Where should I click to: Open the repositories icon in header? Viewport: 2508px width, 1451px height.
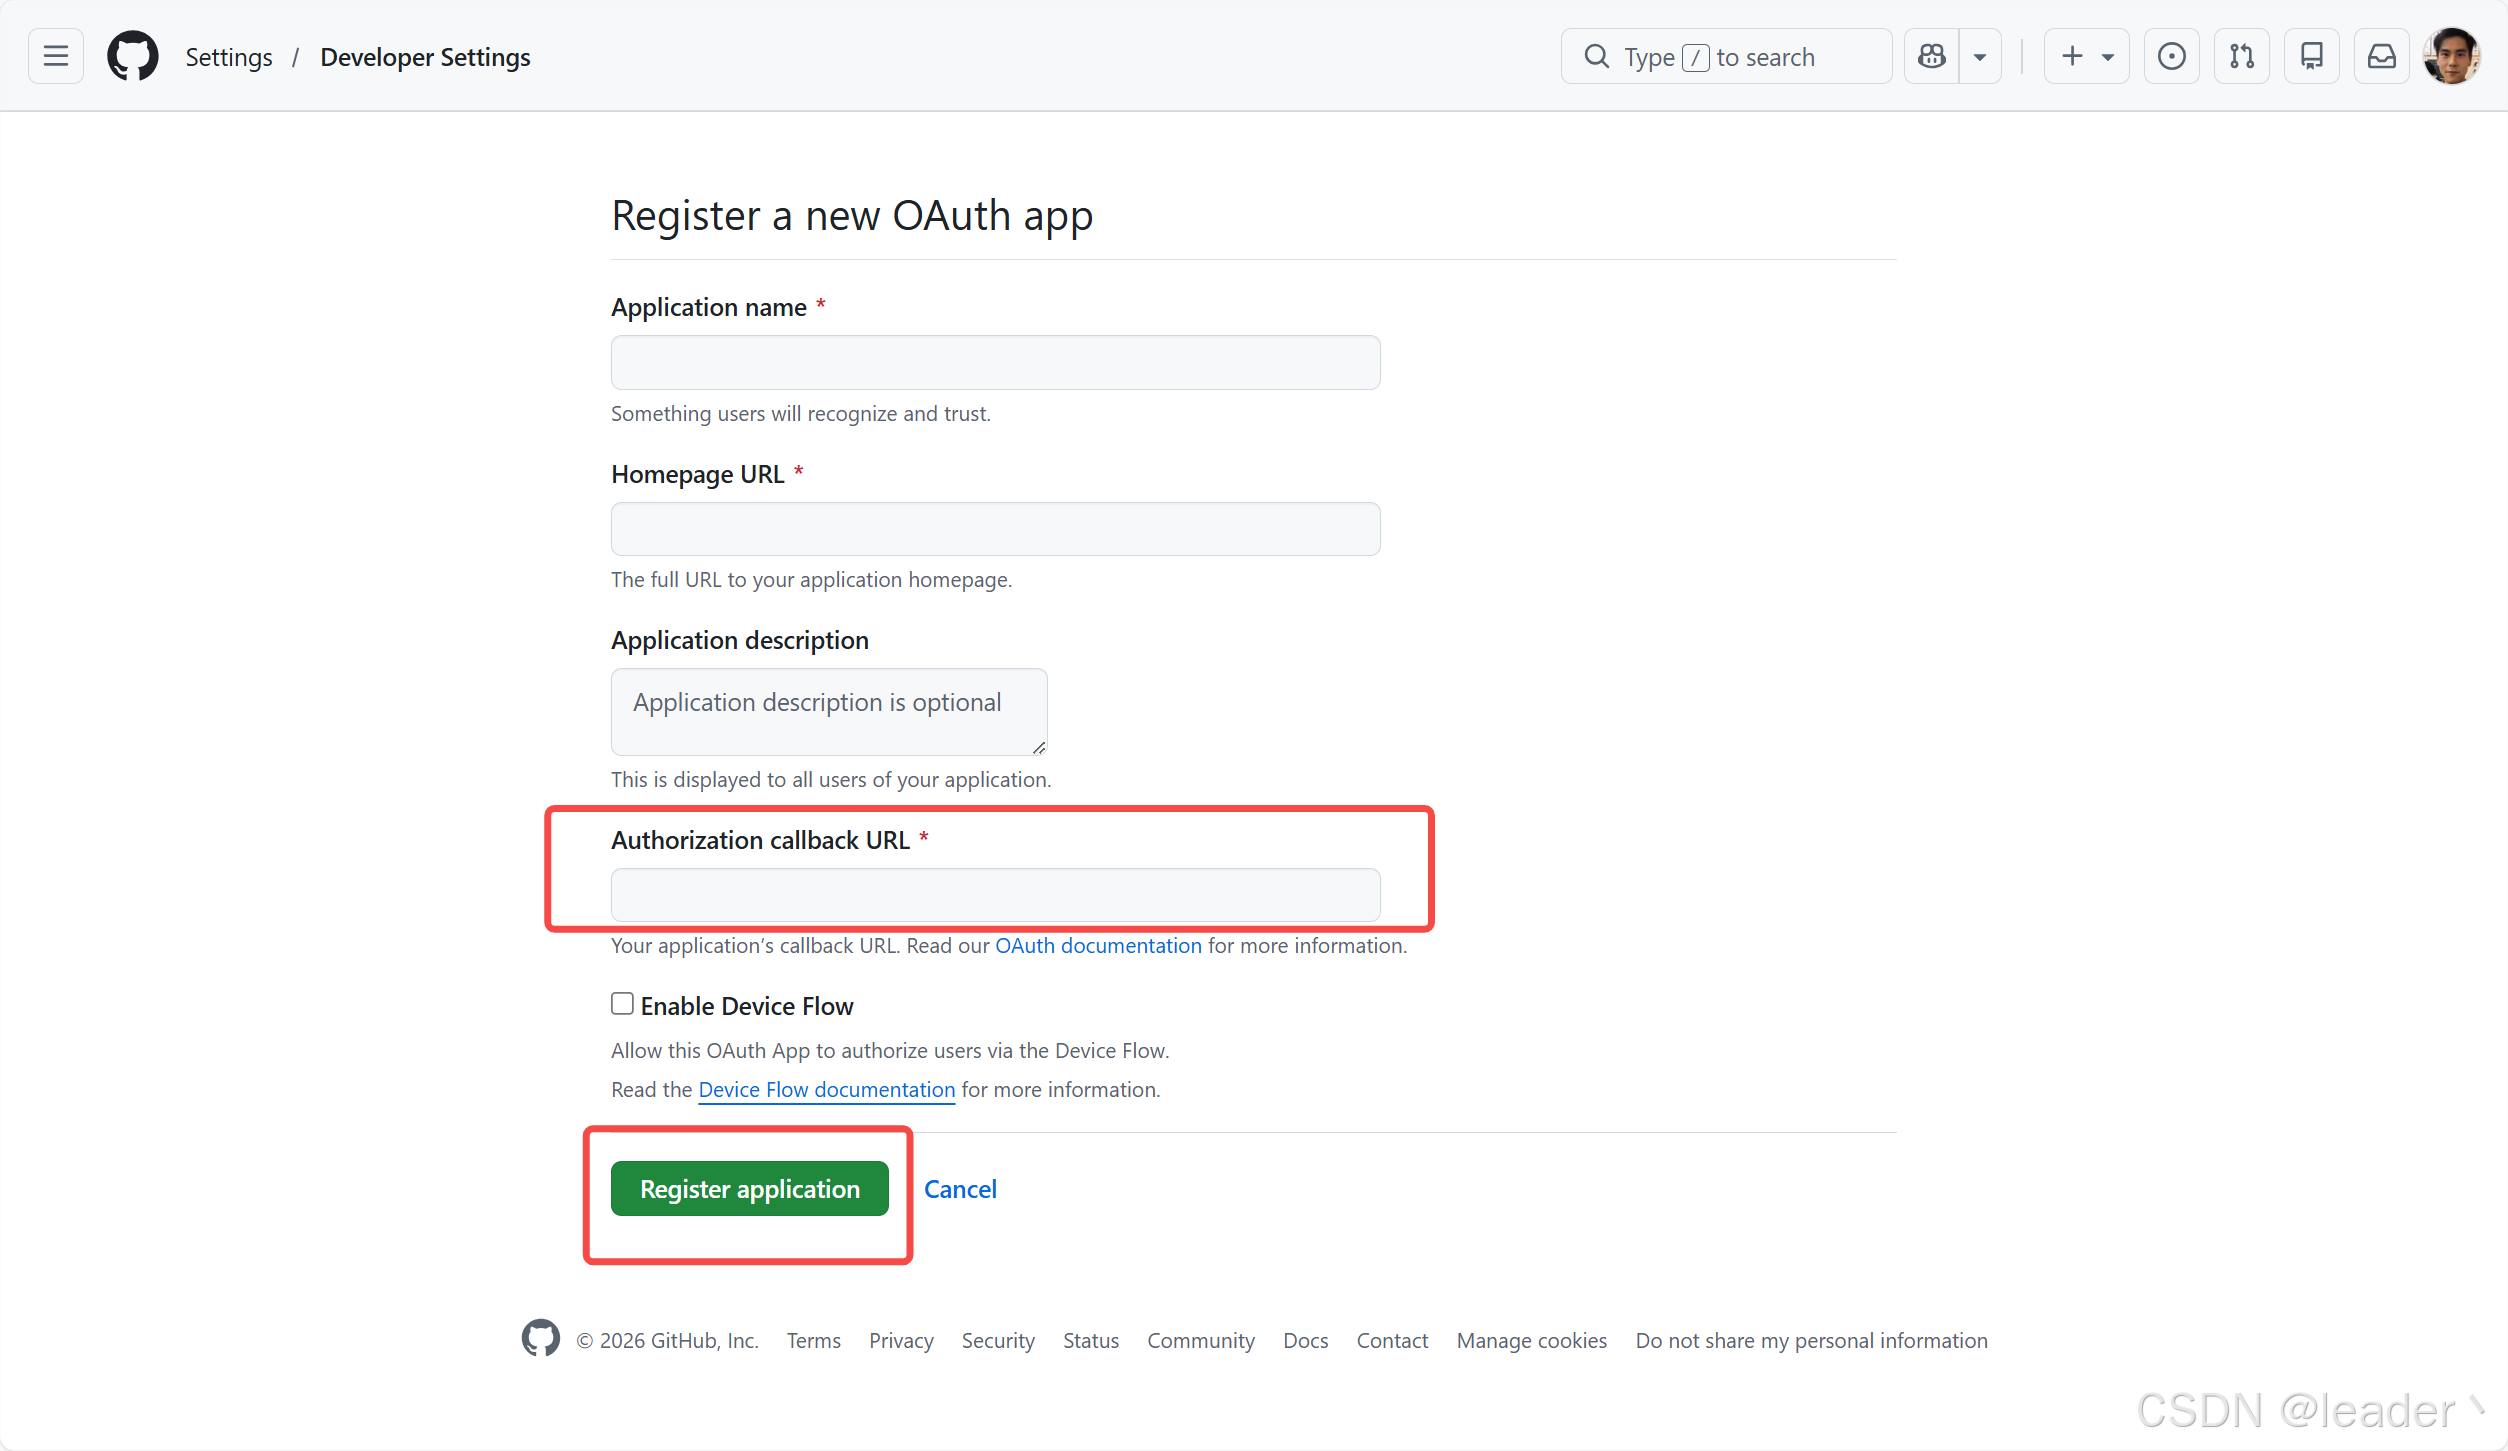(2311, 56)
